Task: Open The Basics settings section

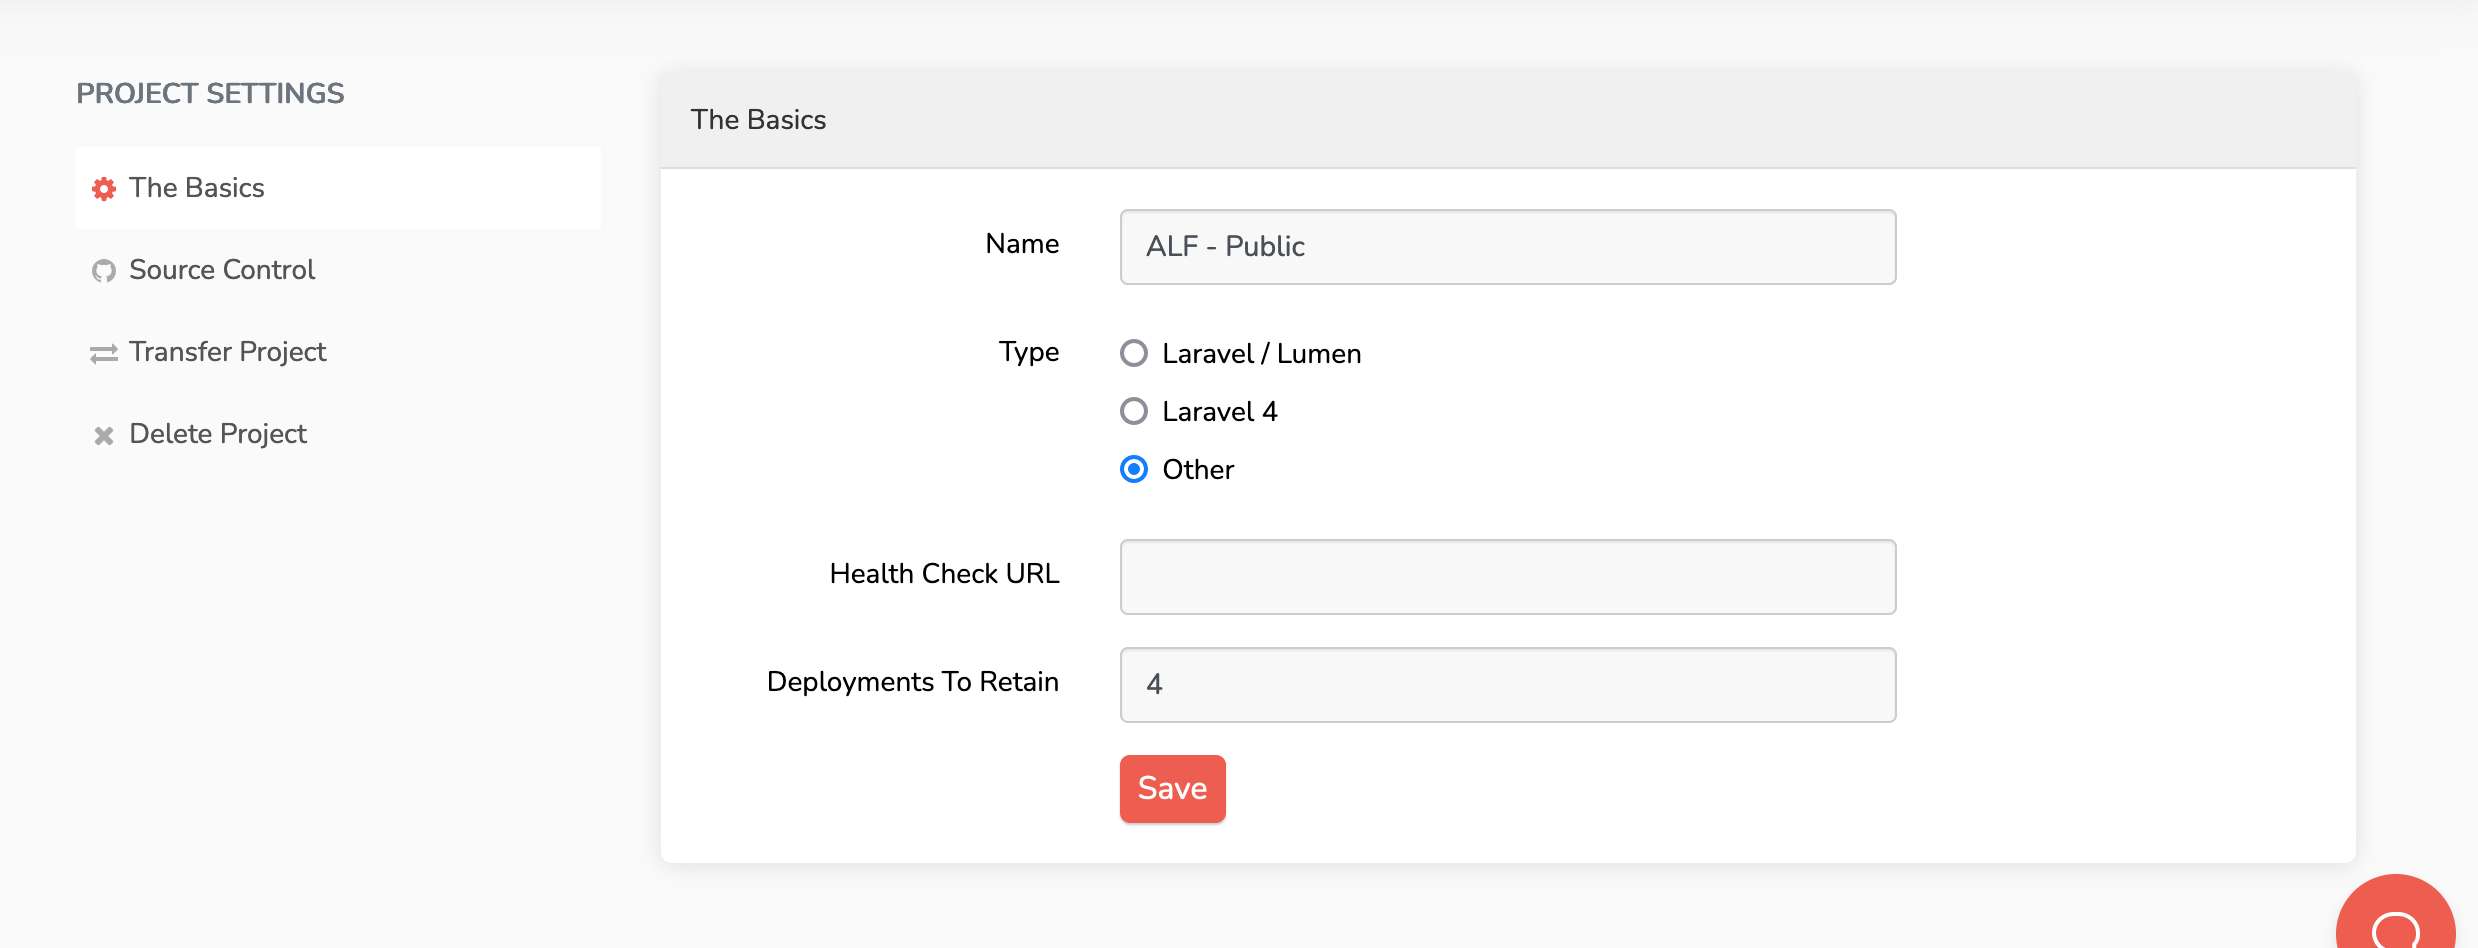Action: click(x=197, y=188)
